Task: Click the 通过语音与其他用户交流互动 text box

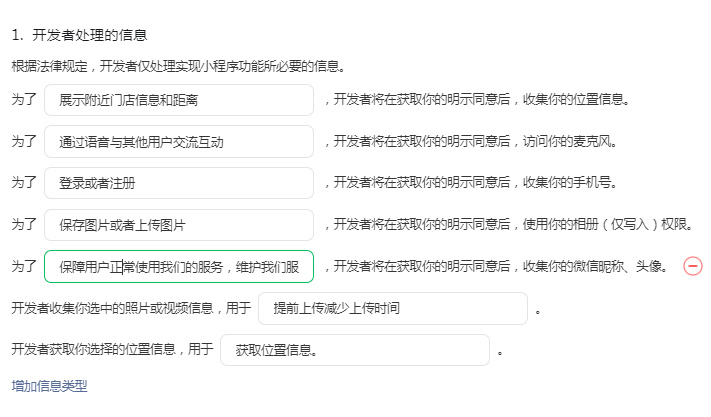Action: tap(179, 142)
